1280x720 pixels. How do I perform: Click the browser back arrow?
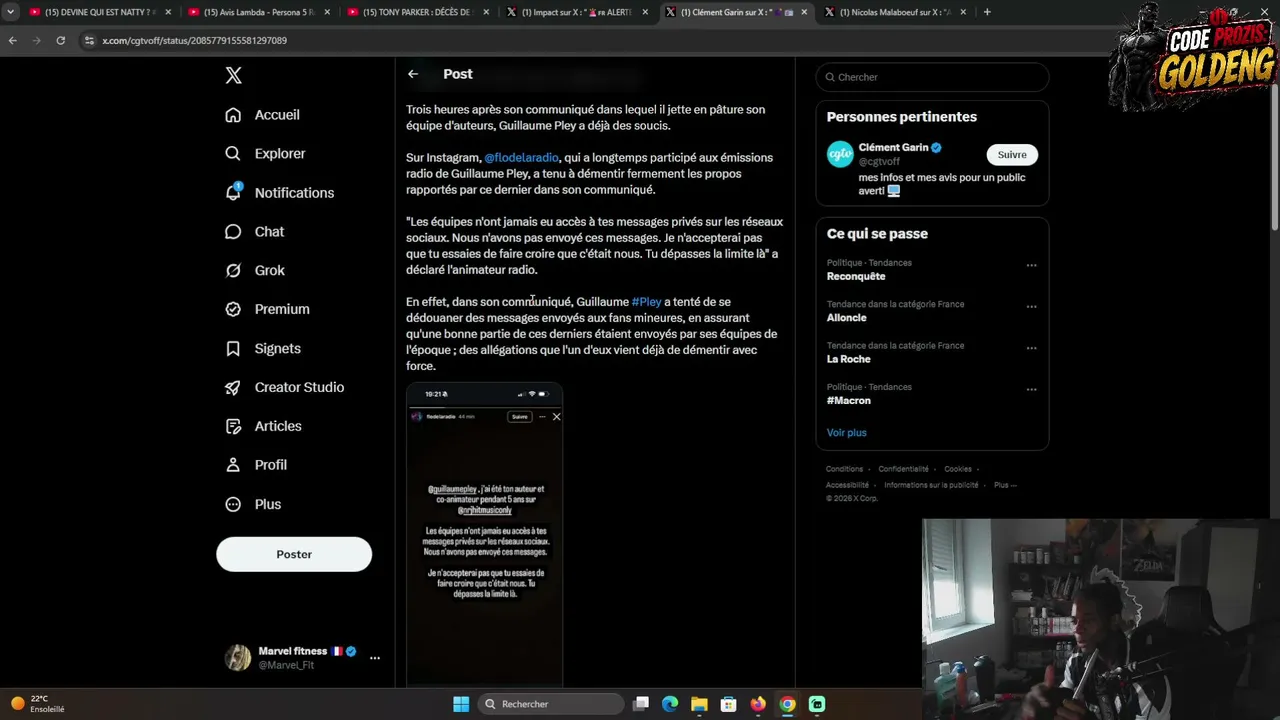[13, 40]
